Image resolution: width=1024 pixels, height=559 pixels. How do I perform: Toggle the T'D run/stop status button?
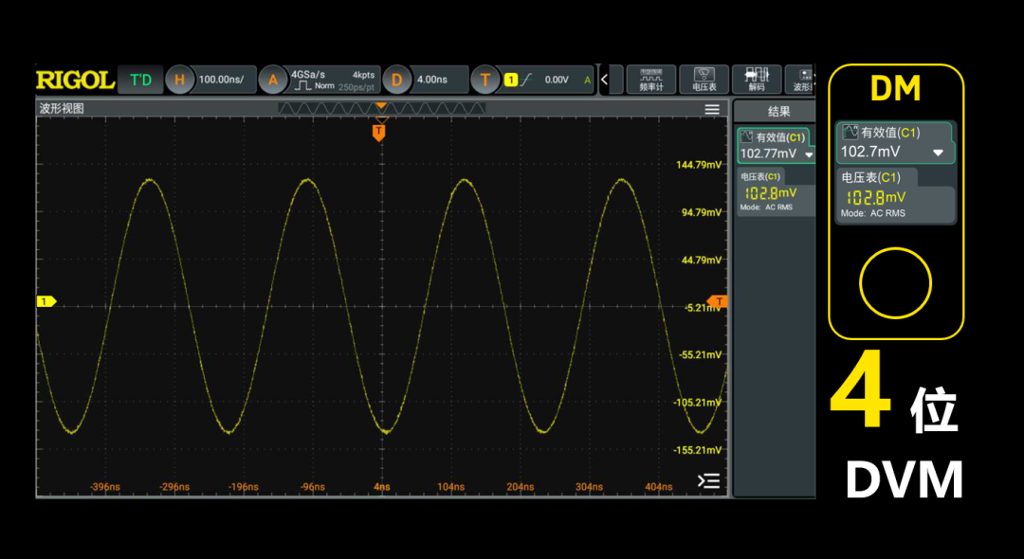[x=140, y=79]
